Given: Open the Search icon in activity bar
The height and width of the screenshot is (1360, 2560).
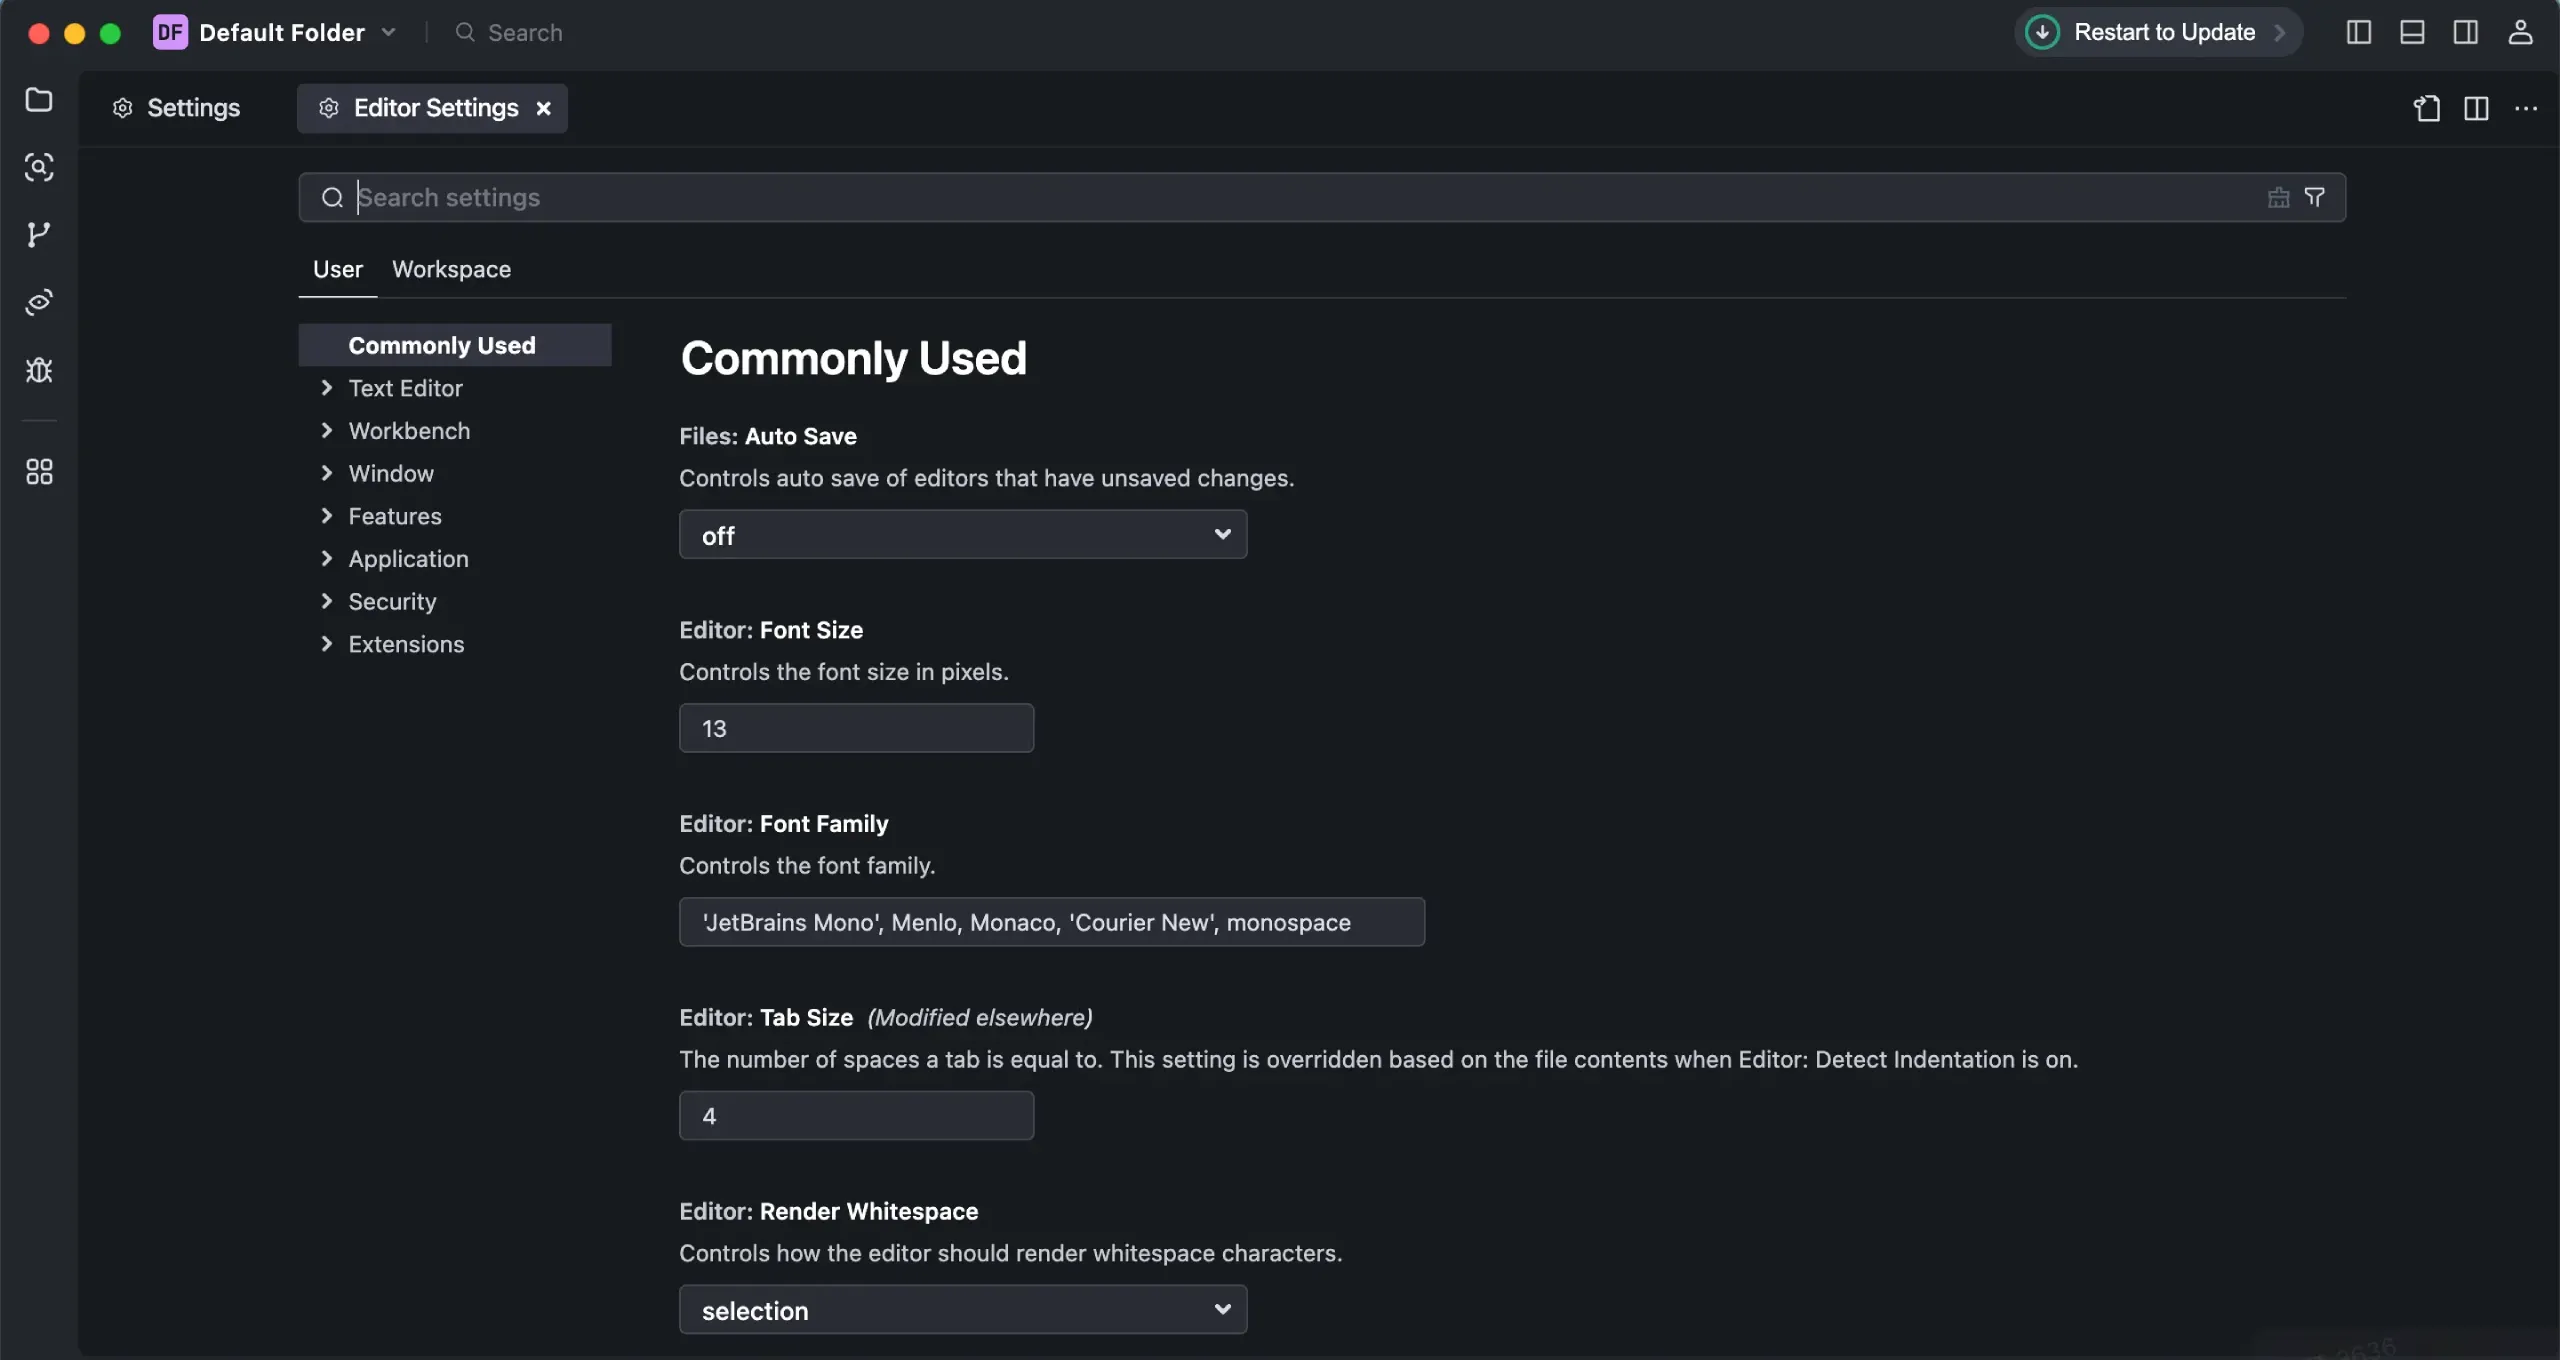Looking at the screenshot, I should coord(39,167).
